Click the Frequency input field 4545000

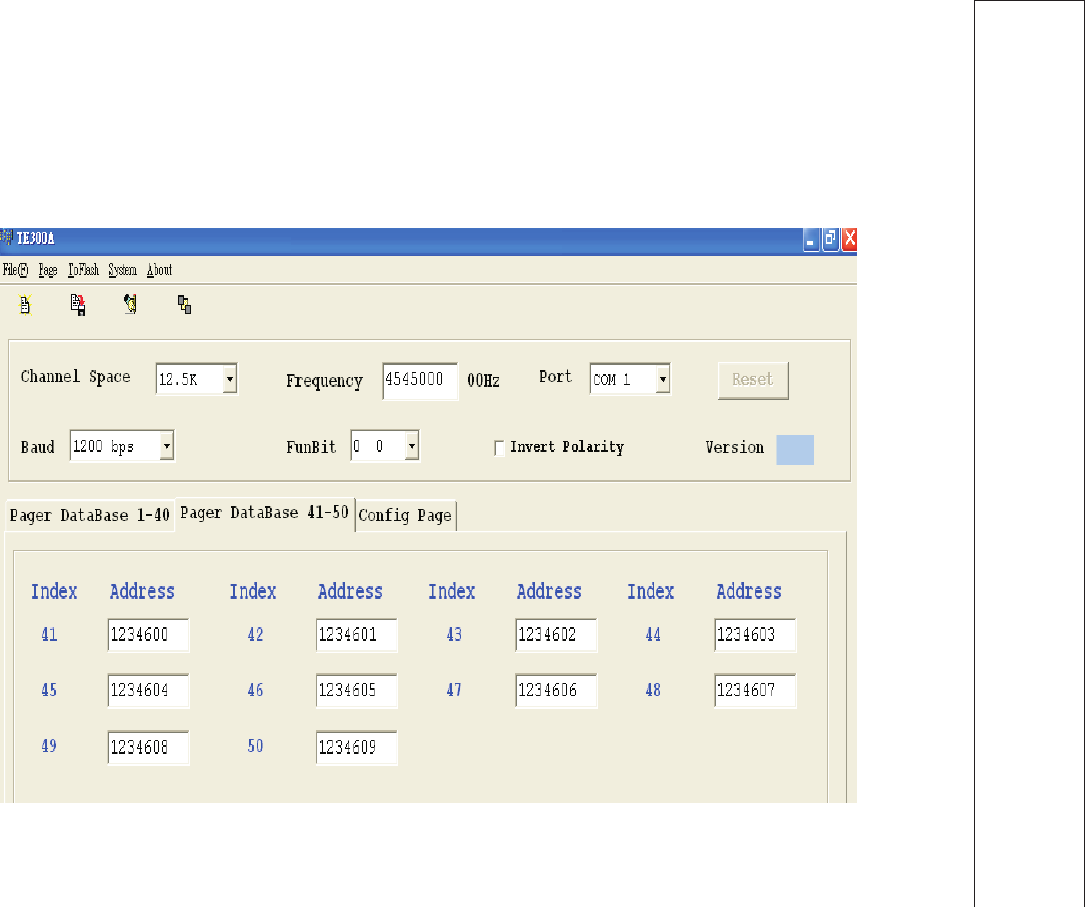point(420,381)
